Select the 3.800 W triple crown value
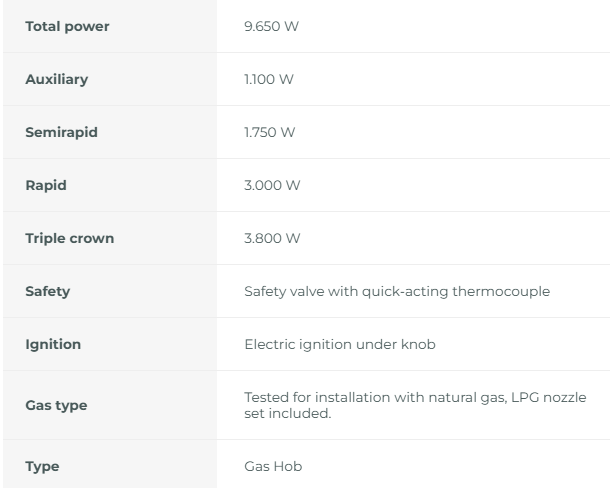This screenshot has height=488, width=610. [x=272, y=238]
